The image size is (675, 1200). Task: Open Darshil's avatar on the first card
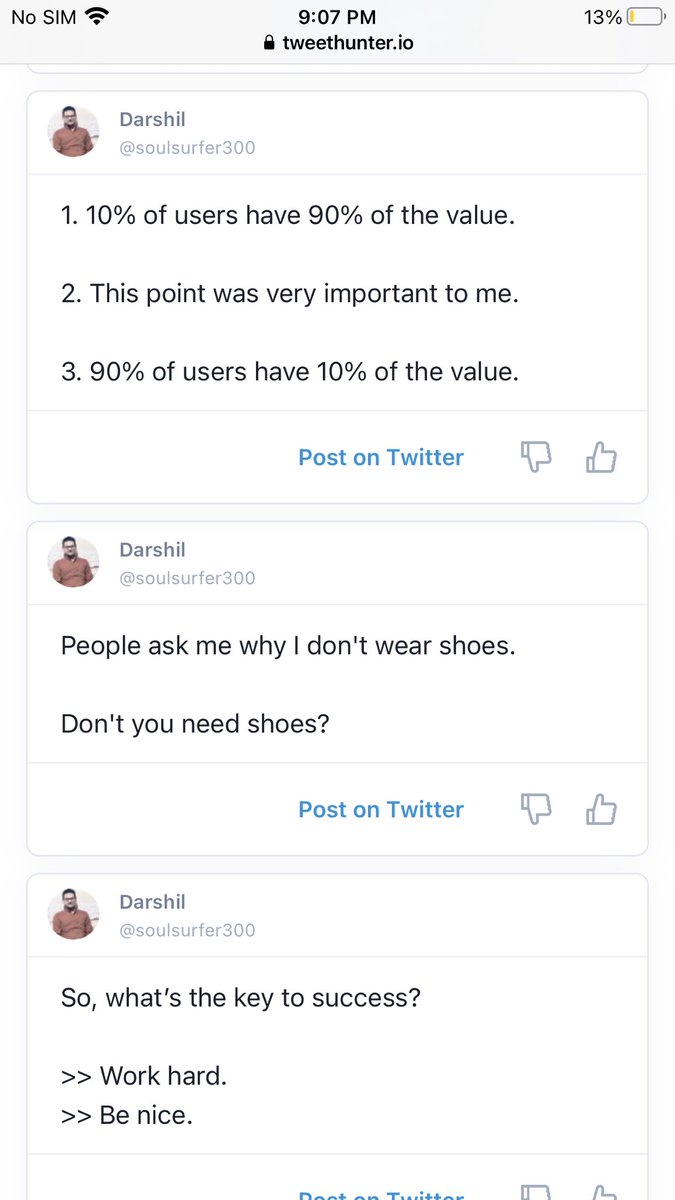point(74,132)
